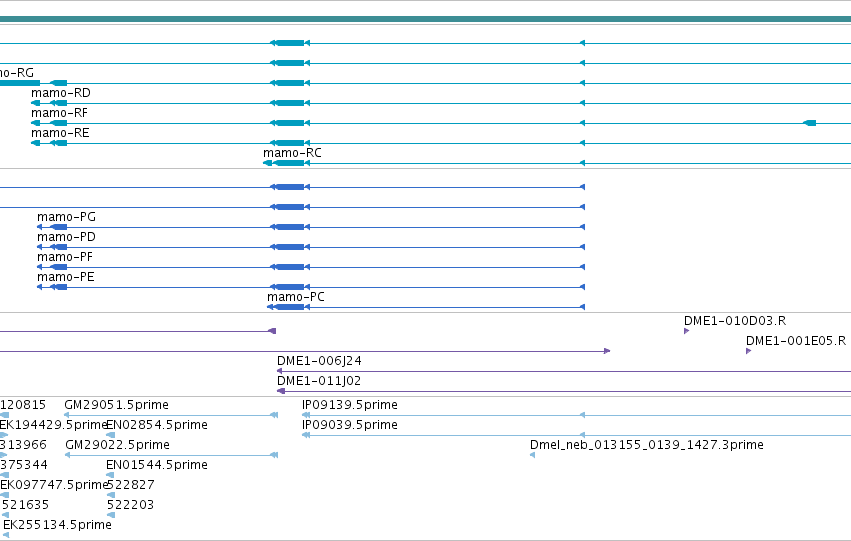
Task: Click the 375344 feature label
Action: [x=23, y=465]
